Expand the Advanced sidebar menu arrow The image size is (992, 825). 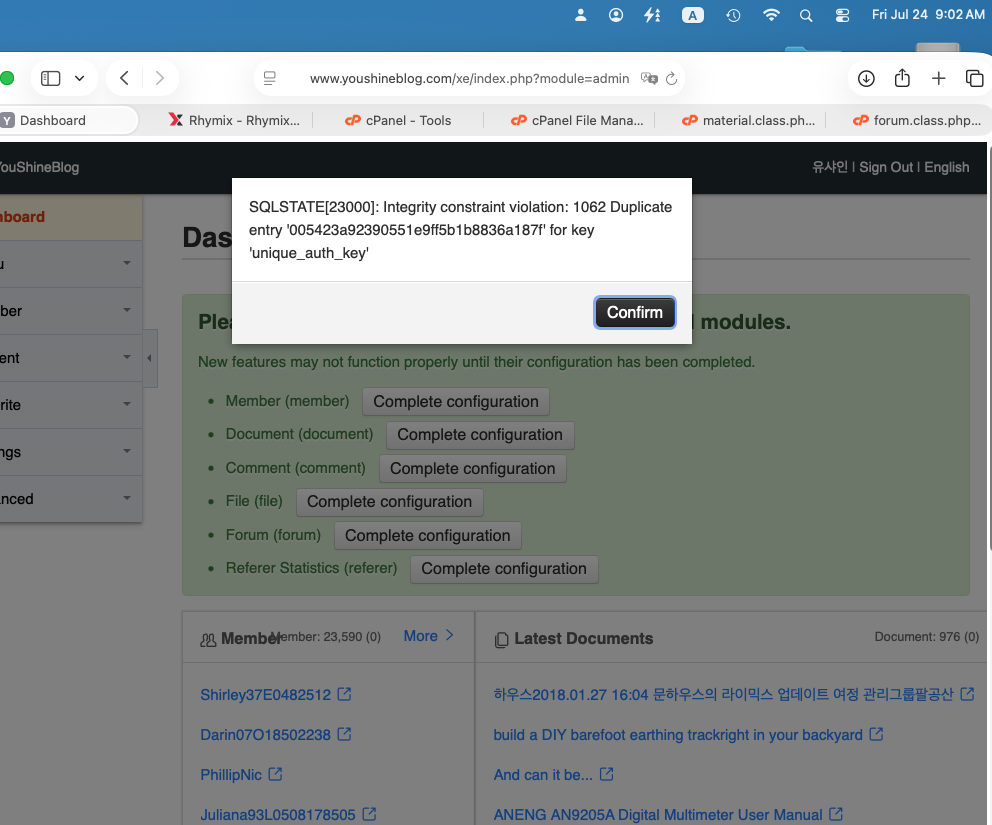(127, 499)
